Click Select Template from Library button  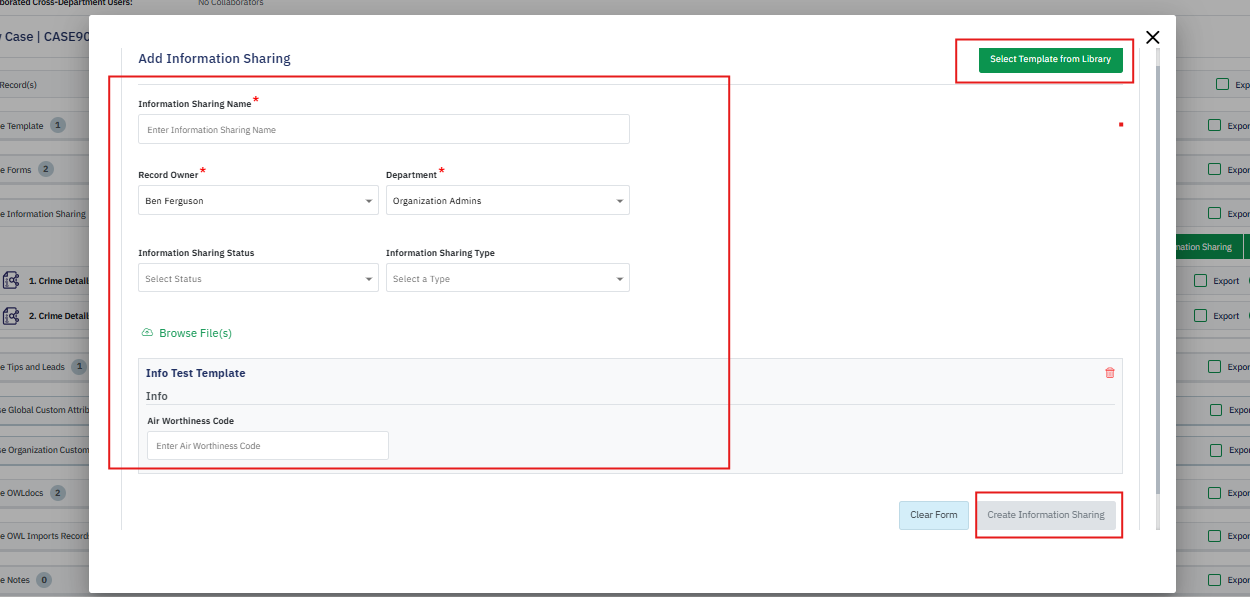pos(1050,60)
